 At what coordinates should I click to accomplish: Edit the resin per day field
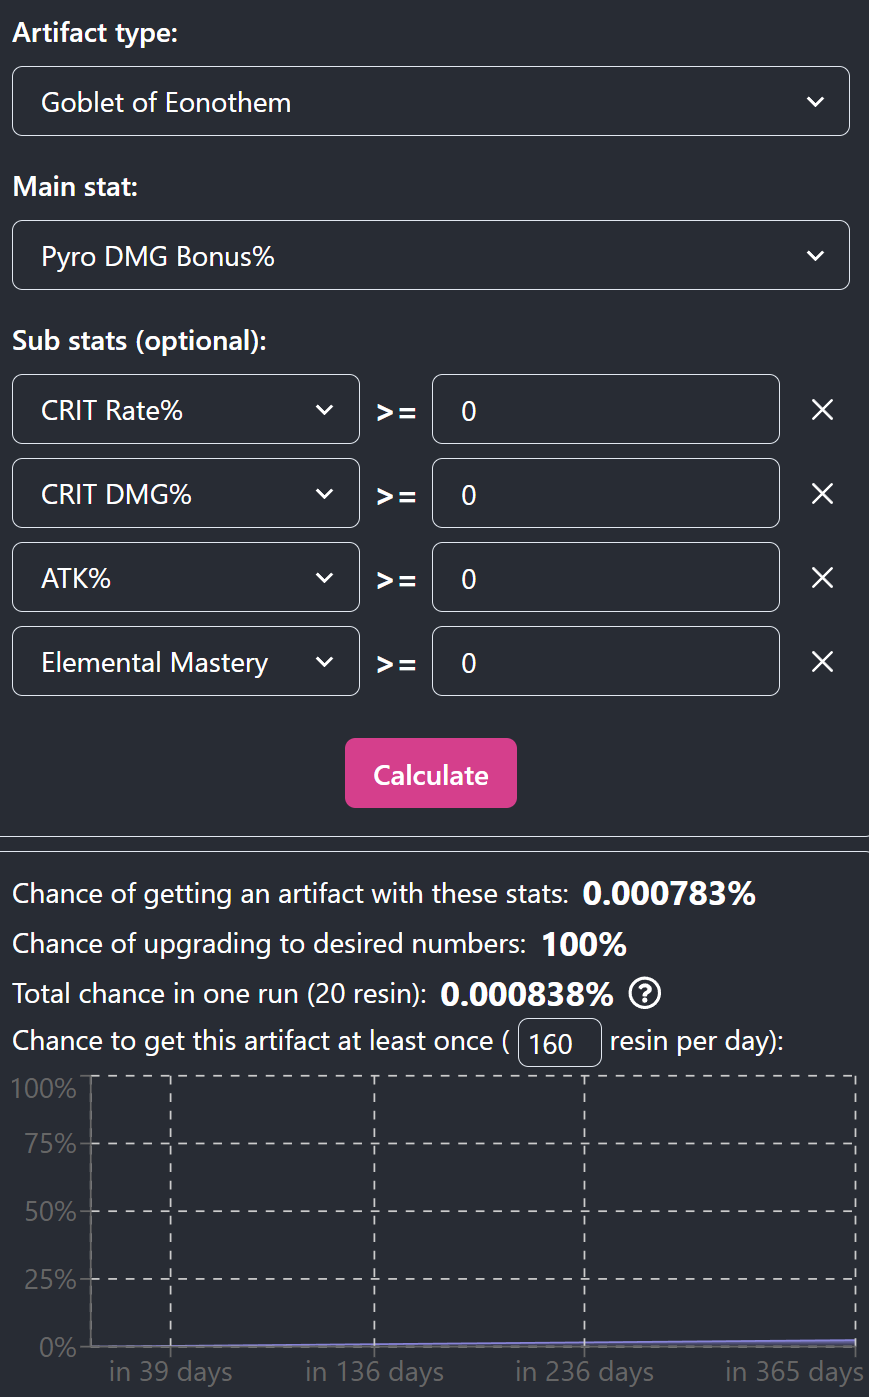(559, 1043)
